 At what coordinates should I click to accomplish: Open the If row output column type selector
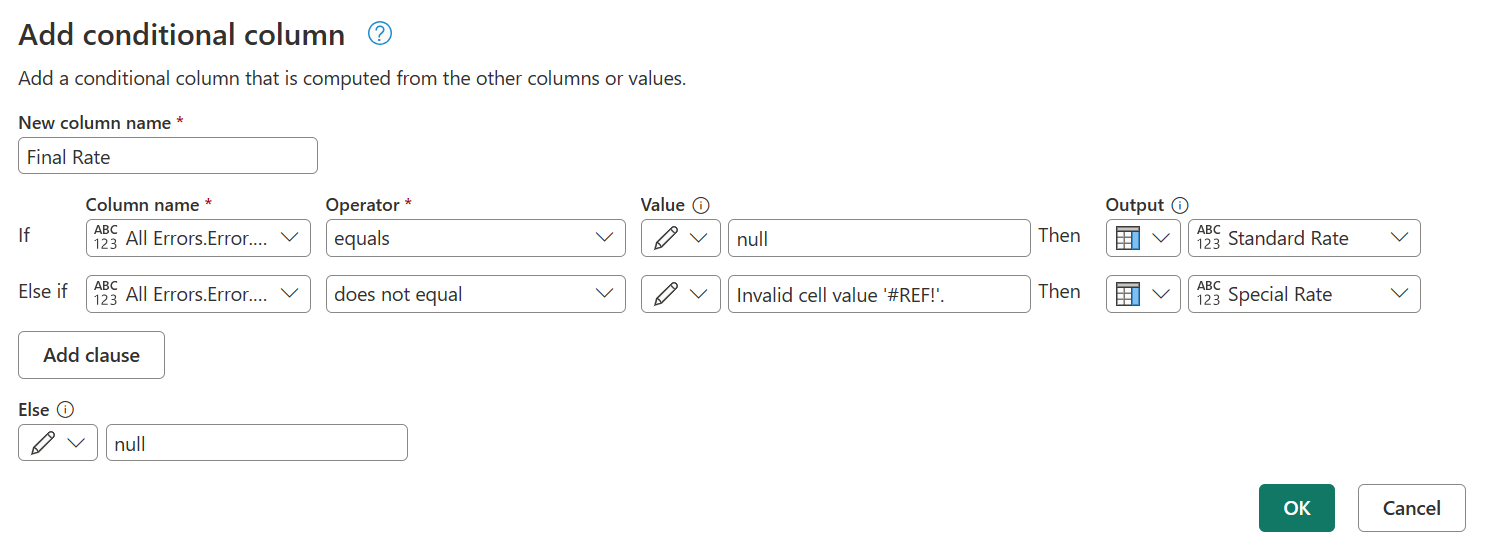(x=1142, y=238)
